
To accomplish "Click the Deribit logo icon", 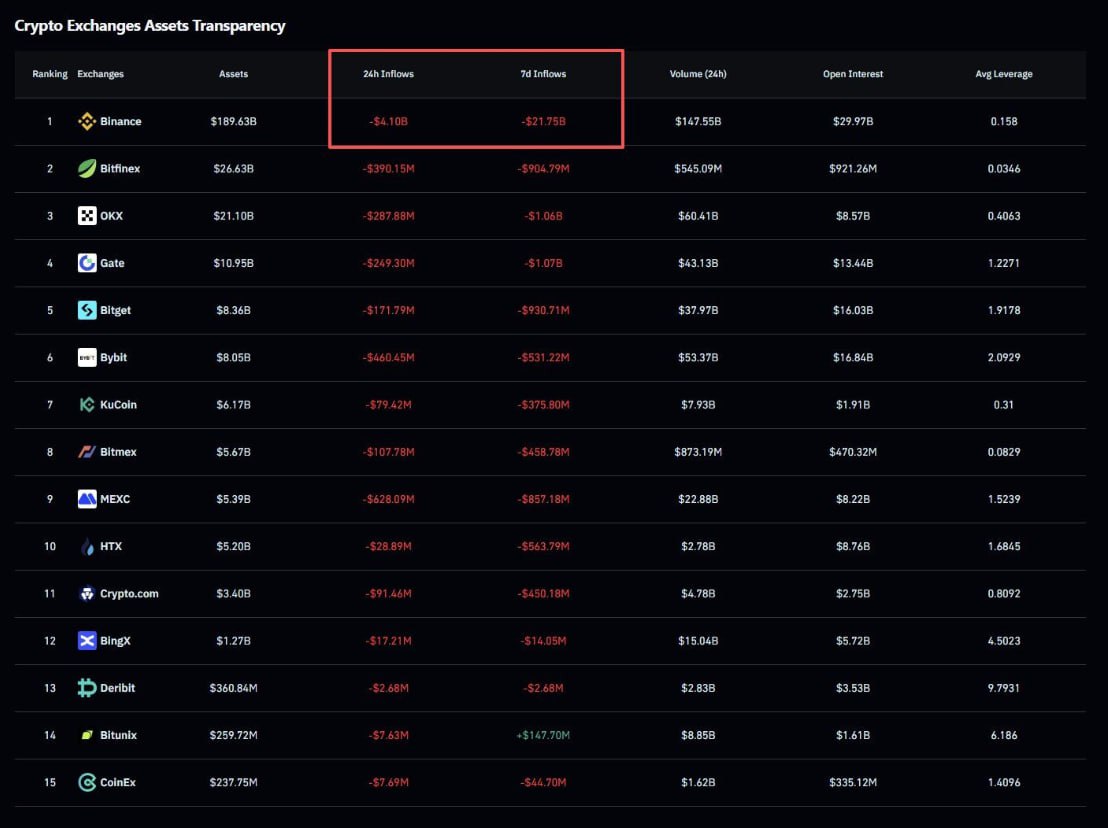I will pyautogui.click(x=87, y=688).
